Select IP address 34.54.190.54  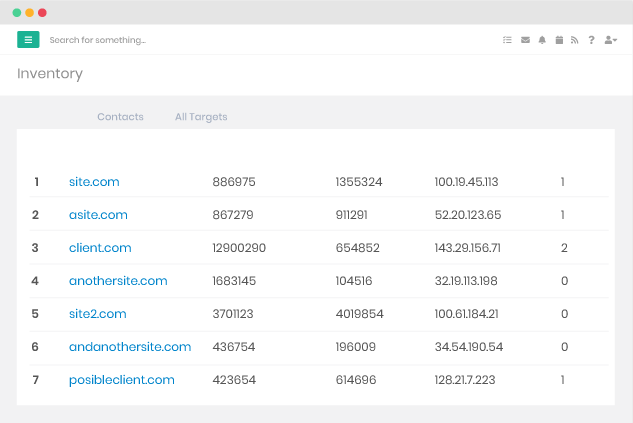coord(469,348)
